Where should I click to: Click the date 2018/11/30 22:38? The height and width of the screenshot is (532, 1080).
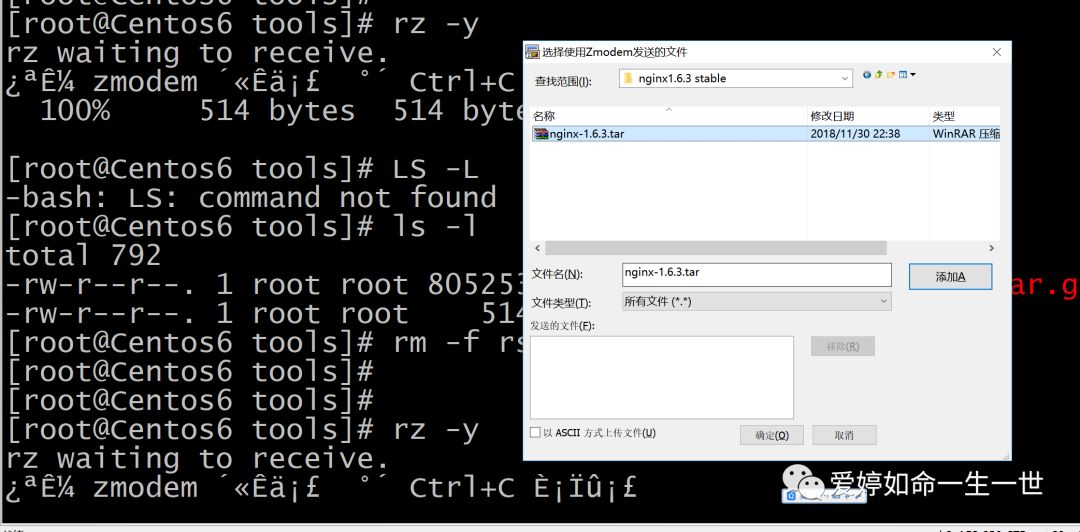click(855, 134)
